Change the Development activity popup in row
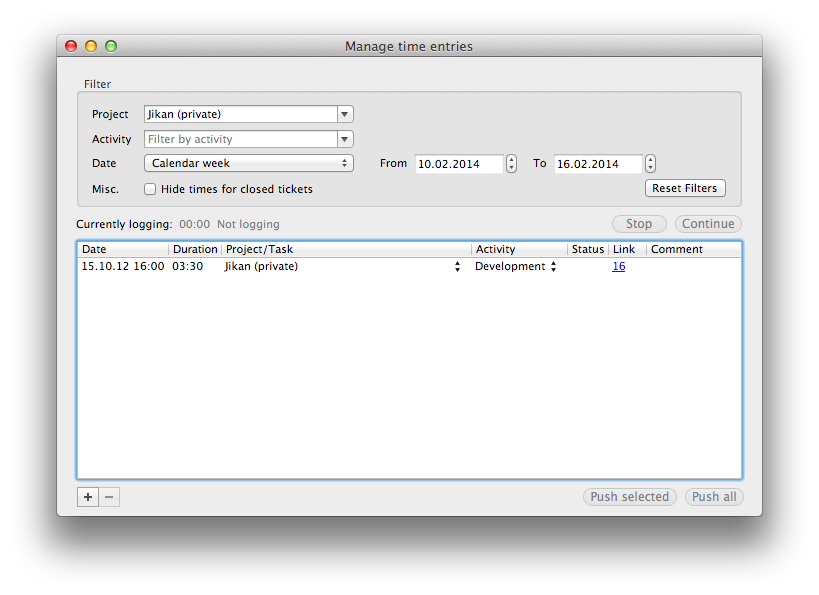This screenshot has width=819, height=595. pyautogui.click(x=516, y=267)
